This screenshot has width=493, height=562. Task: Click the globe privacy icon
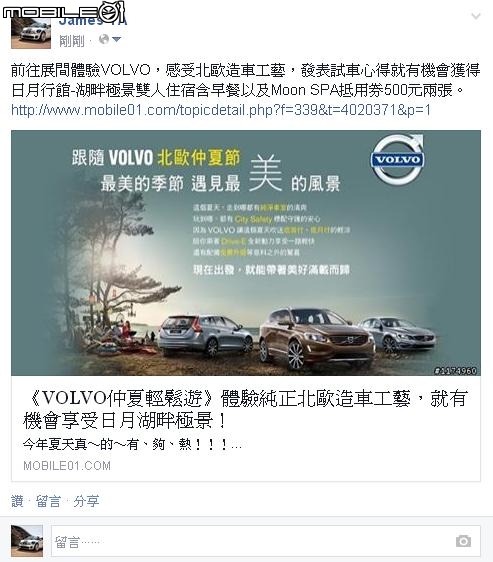[x=104, y=39]
